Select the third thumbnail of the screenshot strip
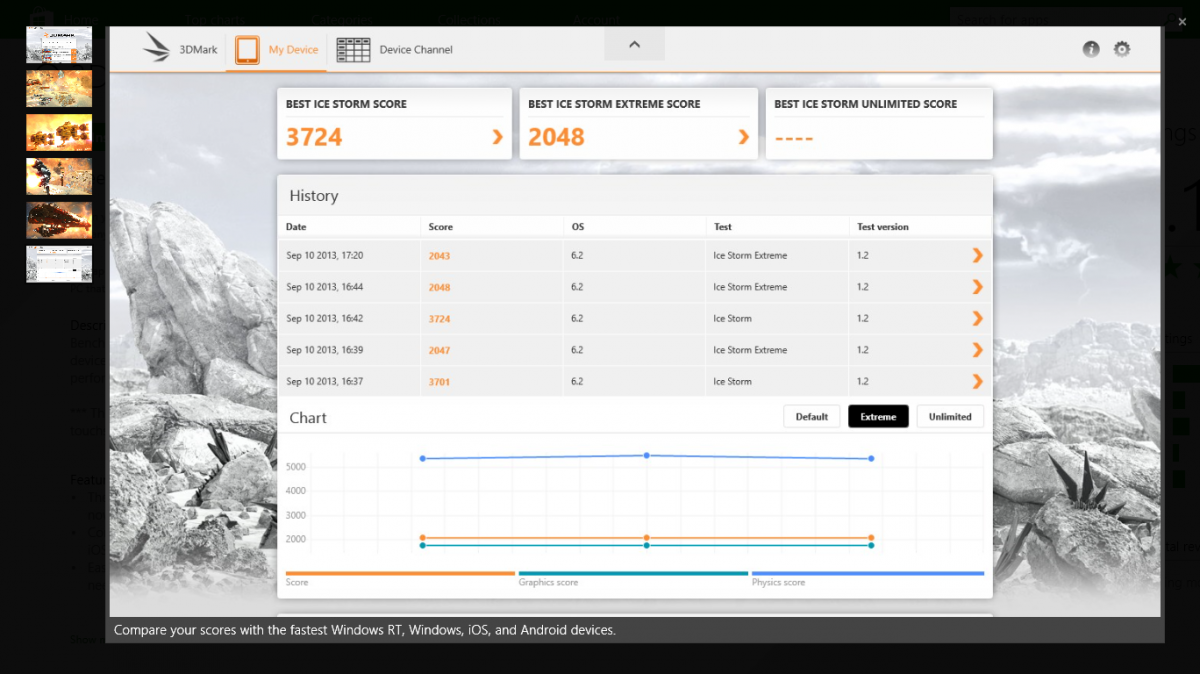Image resolution: width=1200 pixels, height=674 pixels. 59,132
